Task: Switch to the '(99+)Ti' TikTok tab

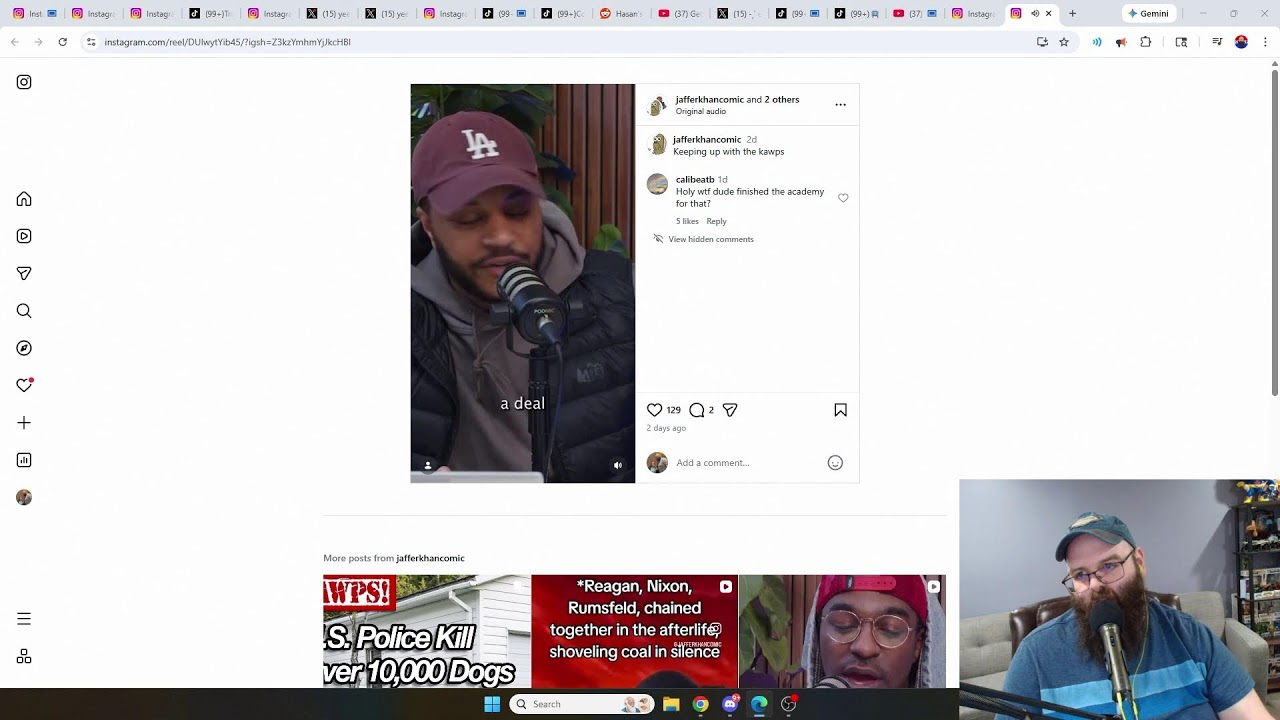Action: (x=209, y=14)
